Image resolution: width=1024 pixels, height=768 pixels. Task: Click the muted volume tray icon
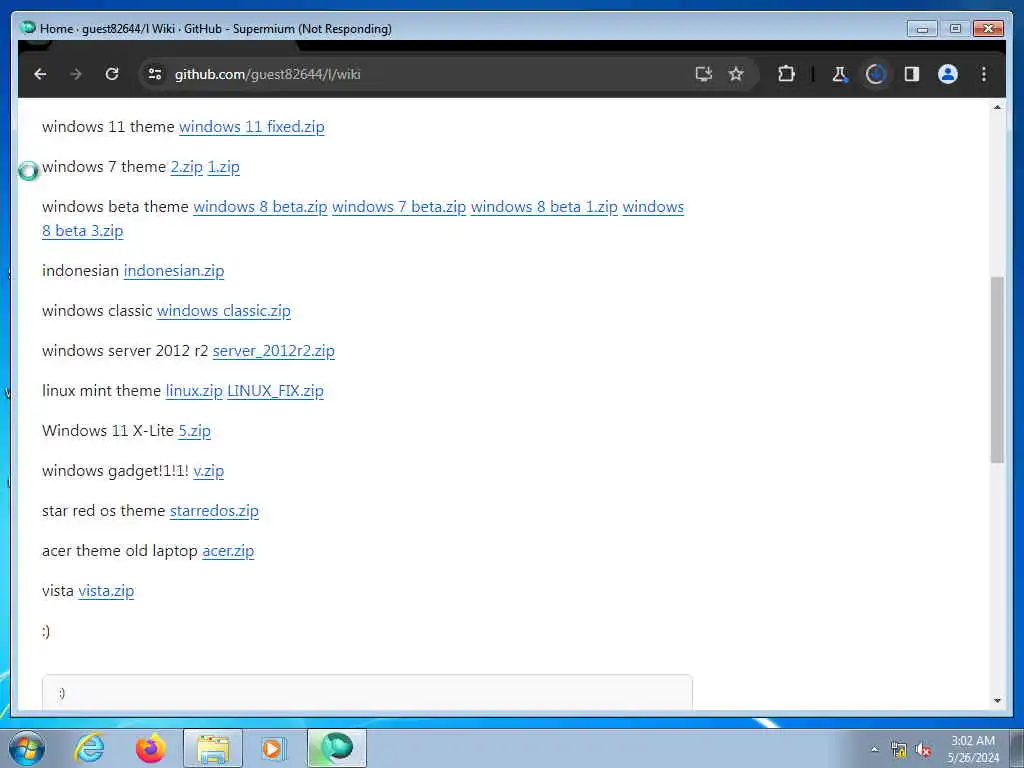[923, 750]
